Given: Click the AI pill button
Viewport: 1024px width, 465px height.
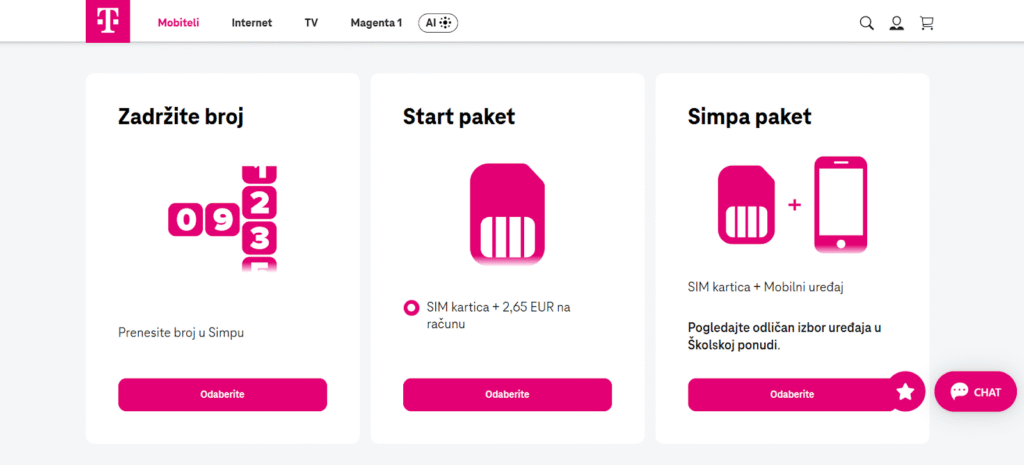Looking at the screenshot, I should pos(438,23).
